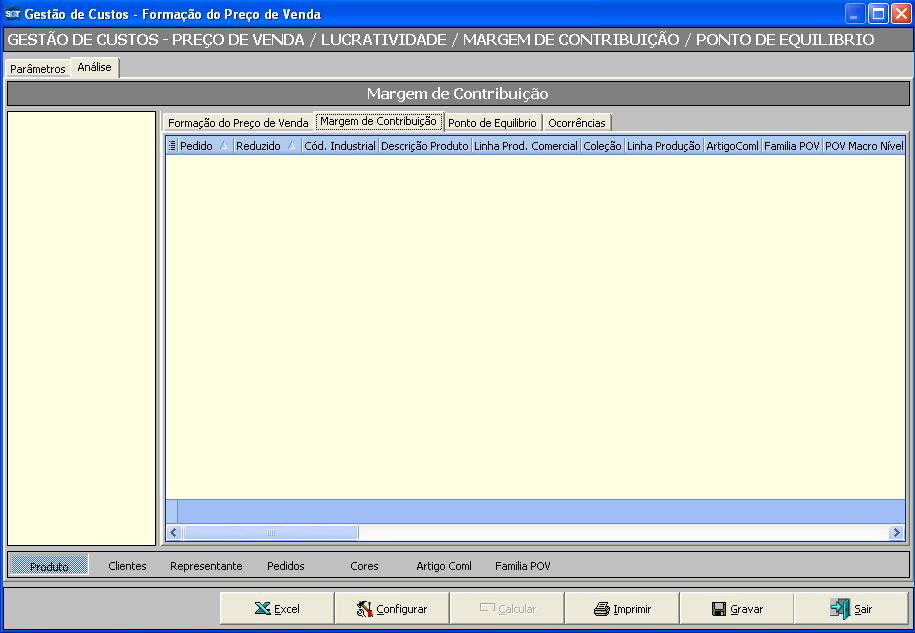Click the Pedido column sort arrow

(x=223, y=146)
